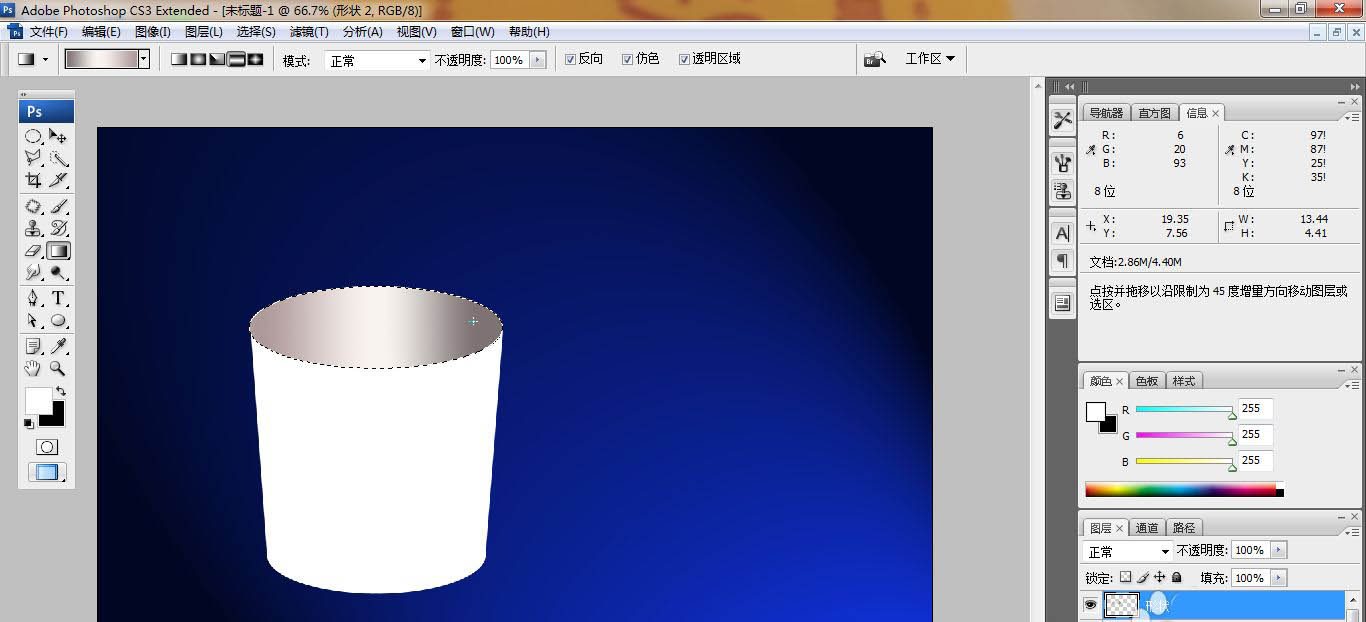The width and height of the screenshot is (1366, 622).
Task: Toggle the 反向 (Reverse) checkbox
Action: click(x=570, y=59)
